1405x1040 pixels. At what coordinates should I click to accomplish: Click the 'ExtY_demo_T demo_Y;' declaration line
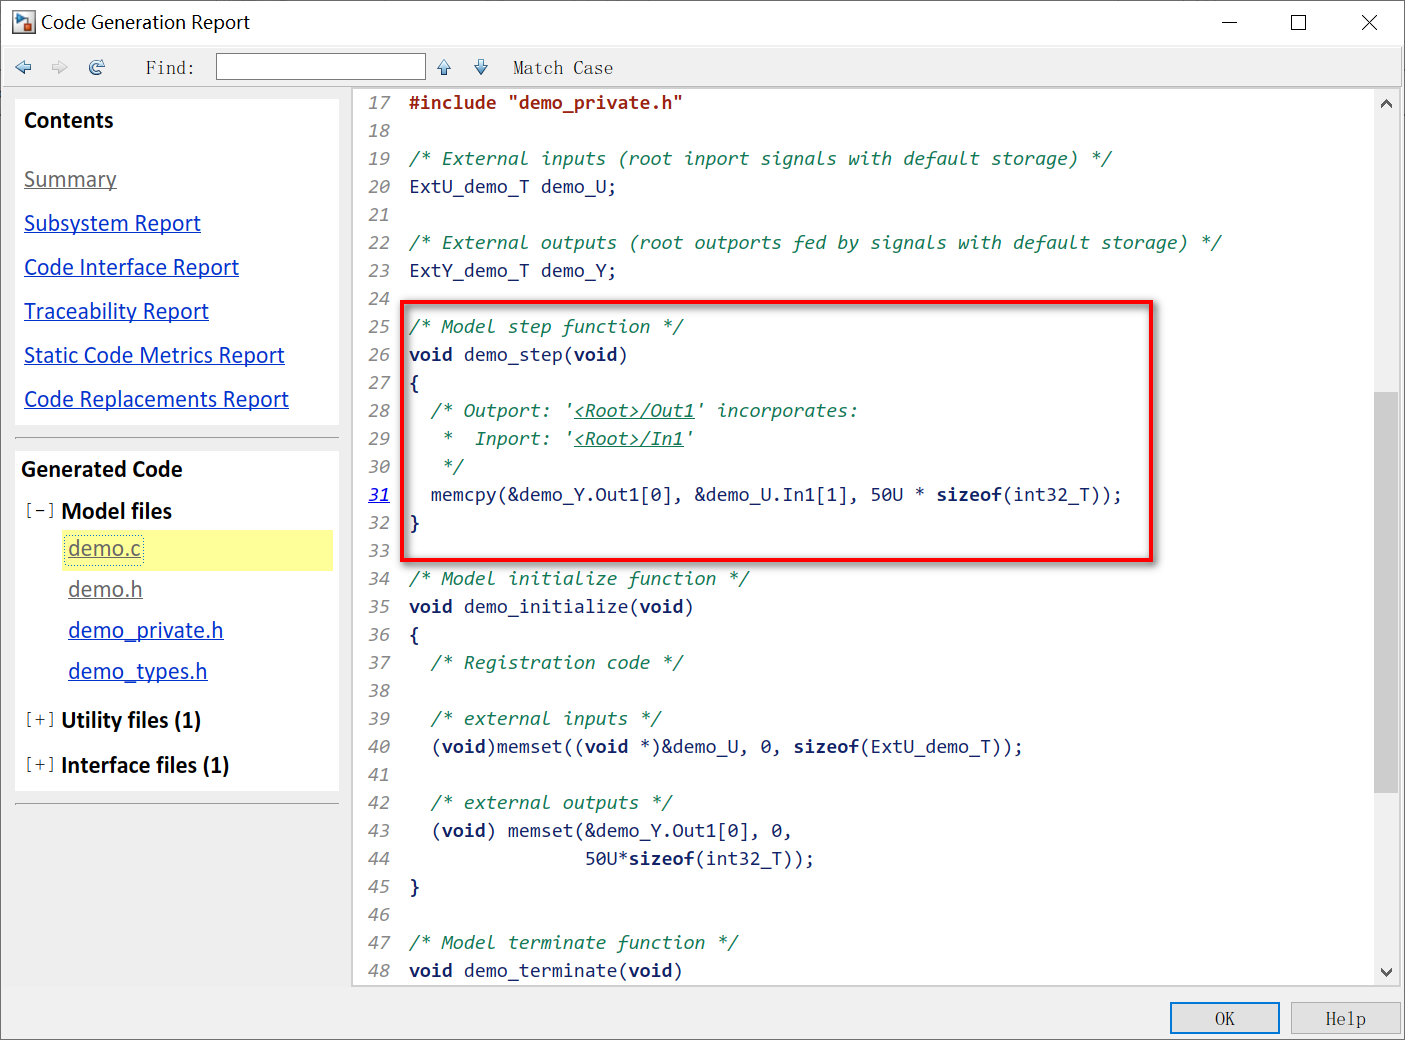pos(513,271)
